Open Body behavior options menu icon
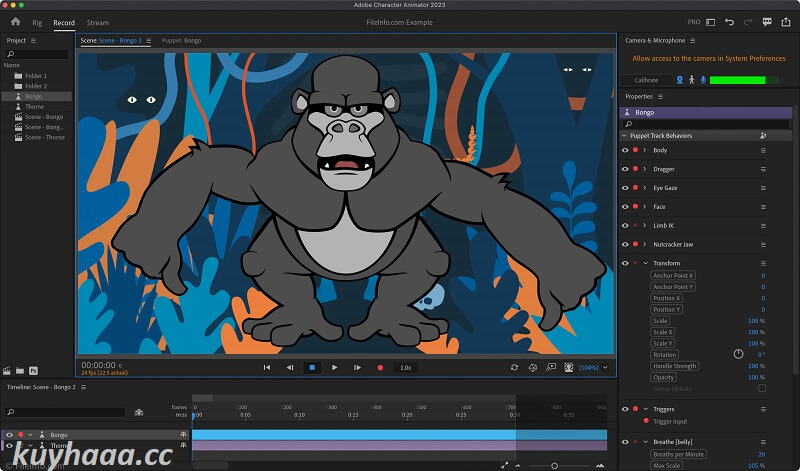This screenshot has height=471, width=800. [x=763, y=151]
